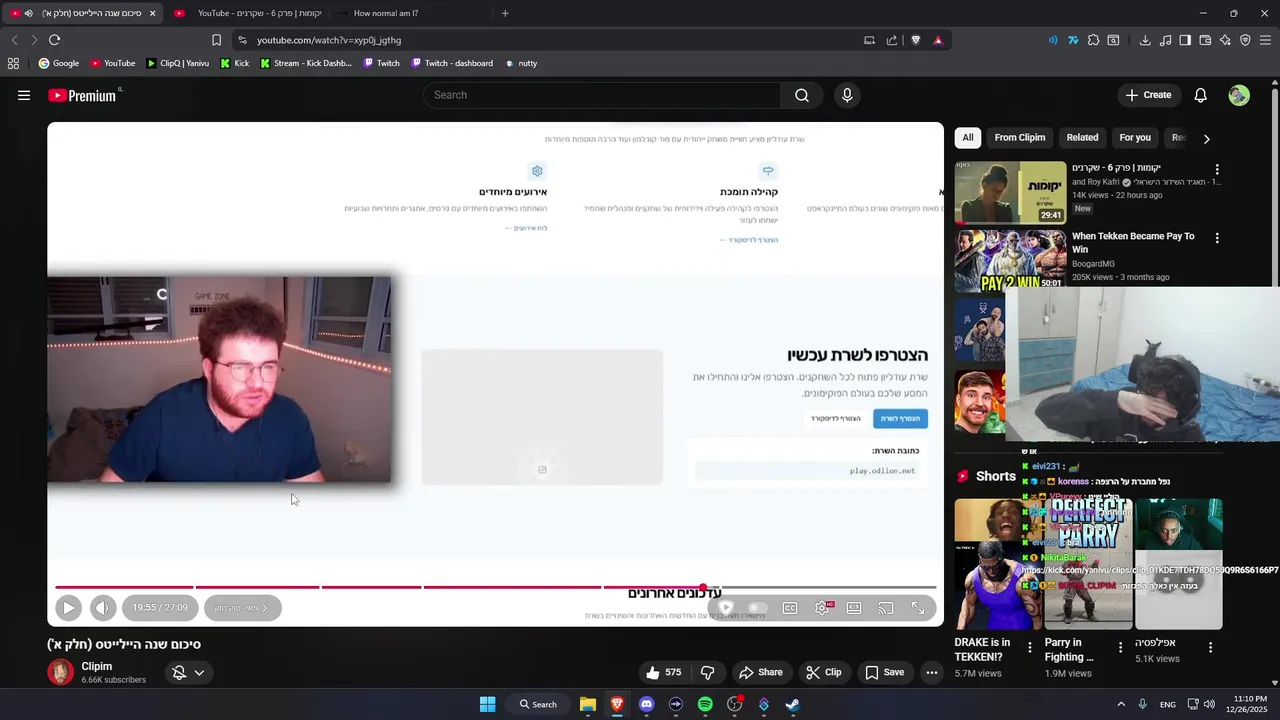
Task: Open YouTube notifications bell
Action: coord(1200,95)
